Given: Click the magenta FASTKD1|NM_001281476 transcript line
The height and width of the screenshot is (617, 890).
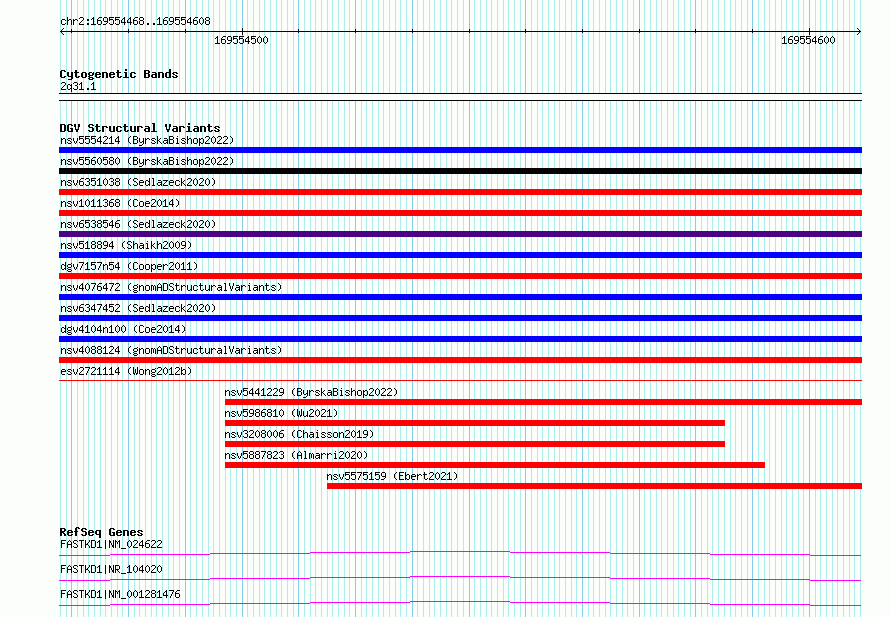Looking at the screenshot, I should coord(460,603).
